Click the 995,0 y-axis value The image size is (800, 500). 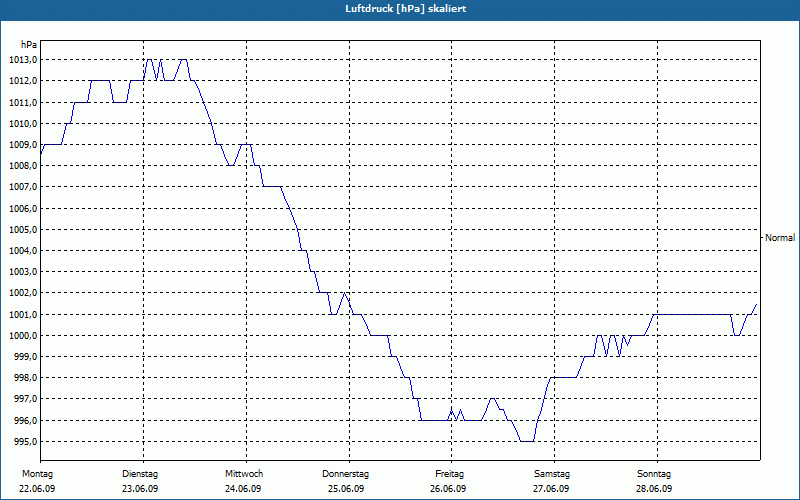26,442
